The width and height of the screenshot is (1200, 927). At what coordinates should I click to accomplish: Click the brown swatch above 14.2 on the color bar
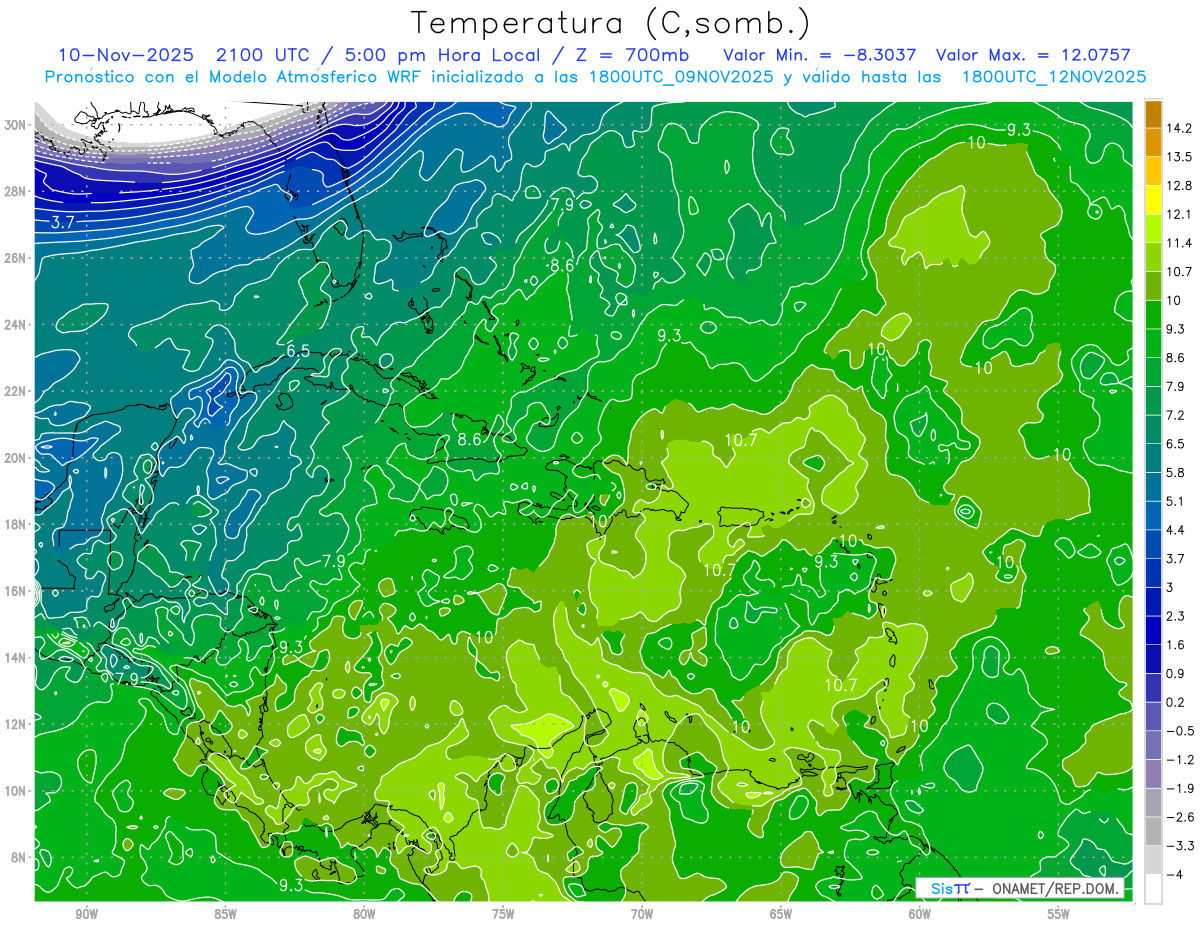click(x=1153, y=114)
